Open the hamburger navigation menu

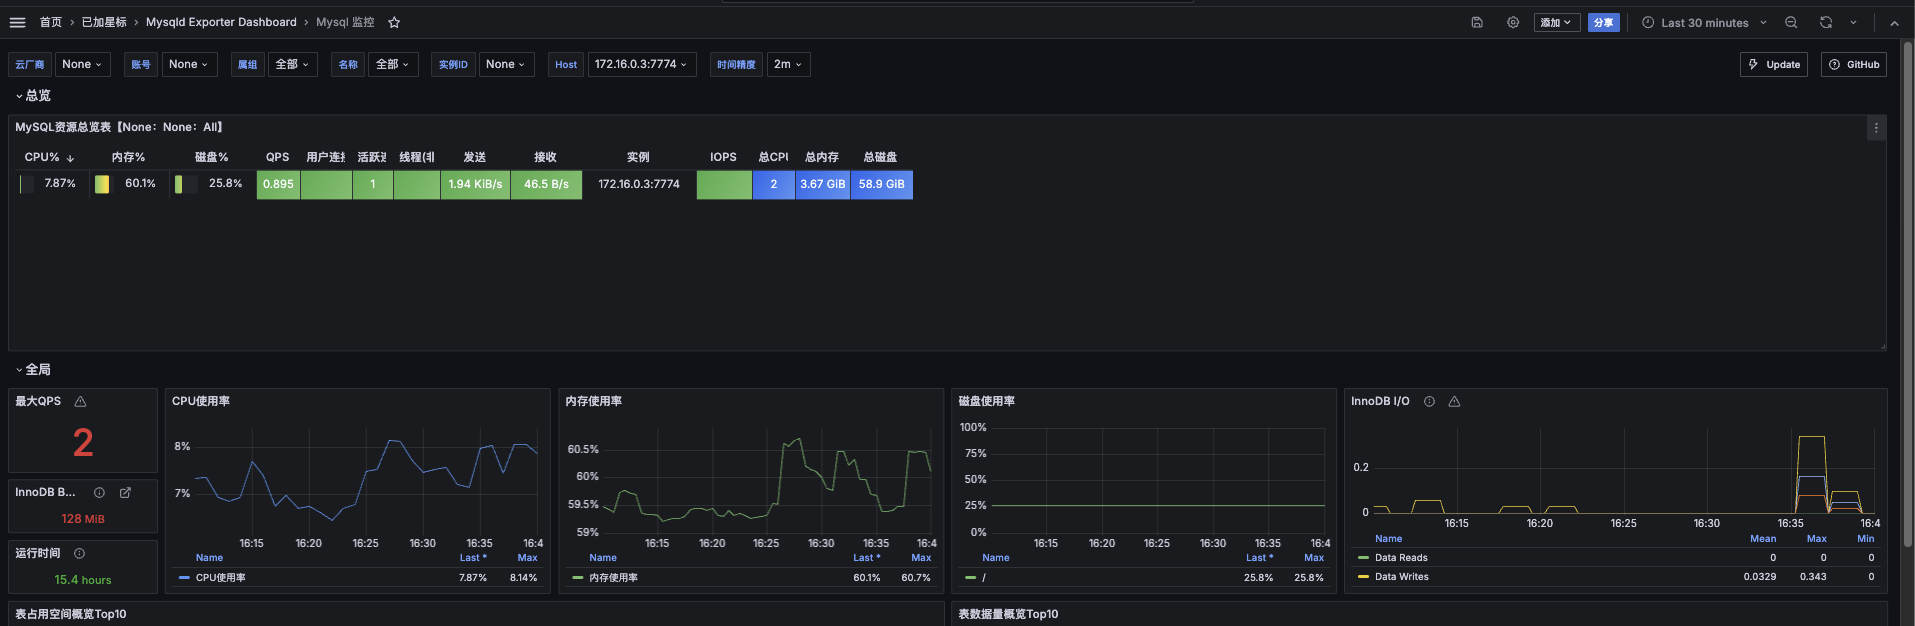click(17, 22)
